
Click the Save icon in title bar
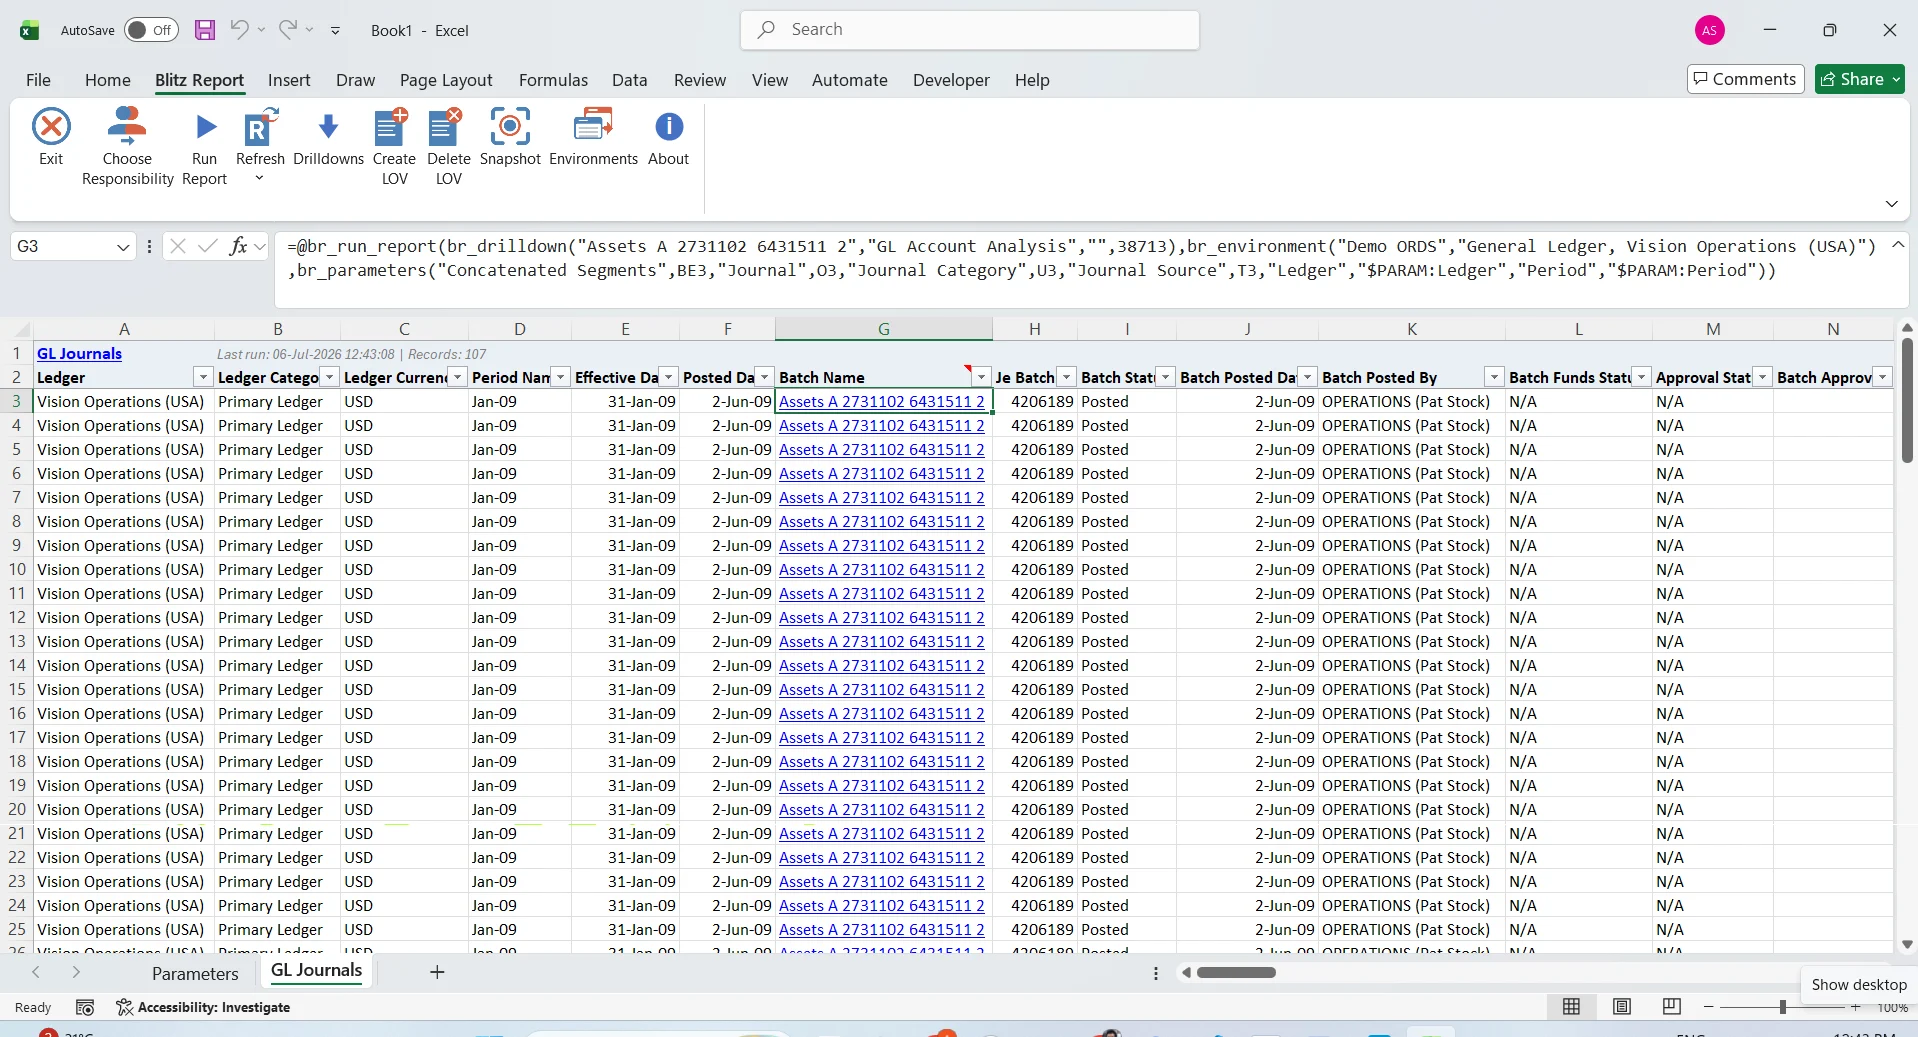(x=205, y=30)
